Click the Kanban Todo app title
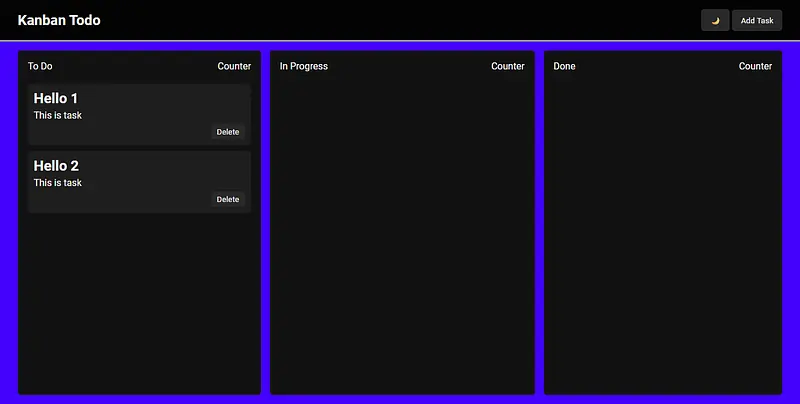Image resolution: width=800 pixels, height=404 pixels. tap(59, 20)
